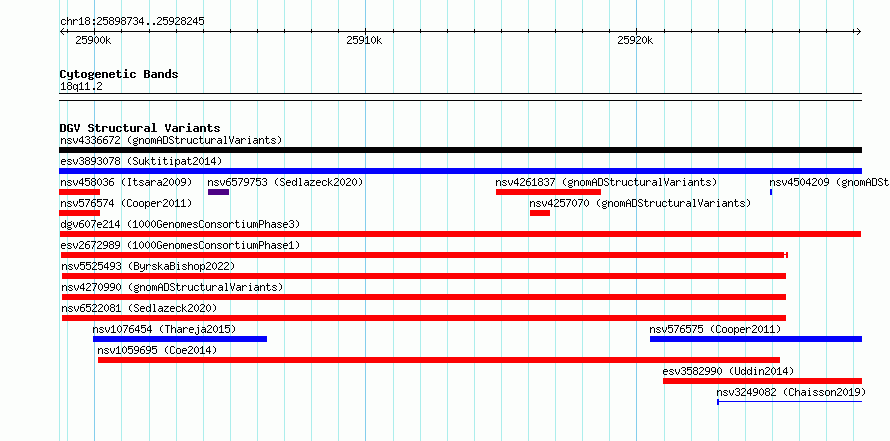Click the red dgv607e214 variant bar
Image resolution: width=890 pixels, height=441 pixels.
pyautogui.click(x=460, y=234)
